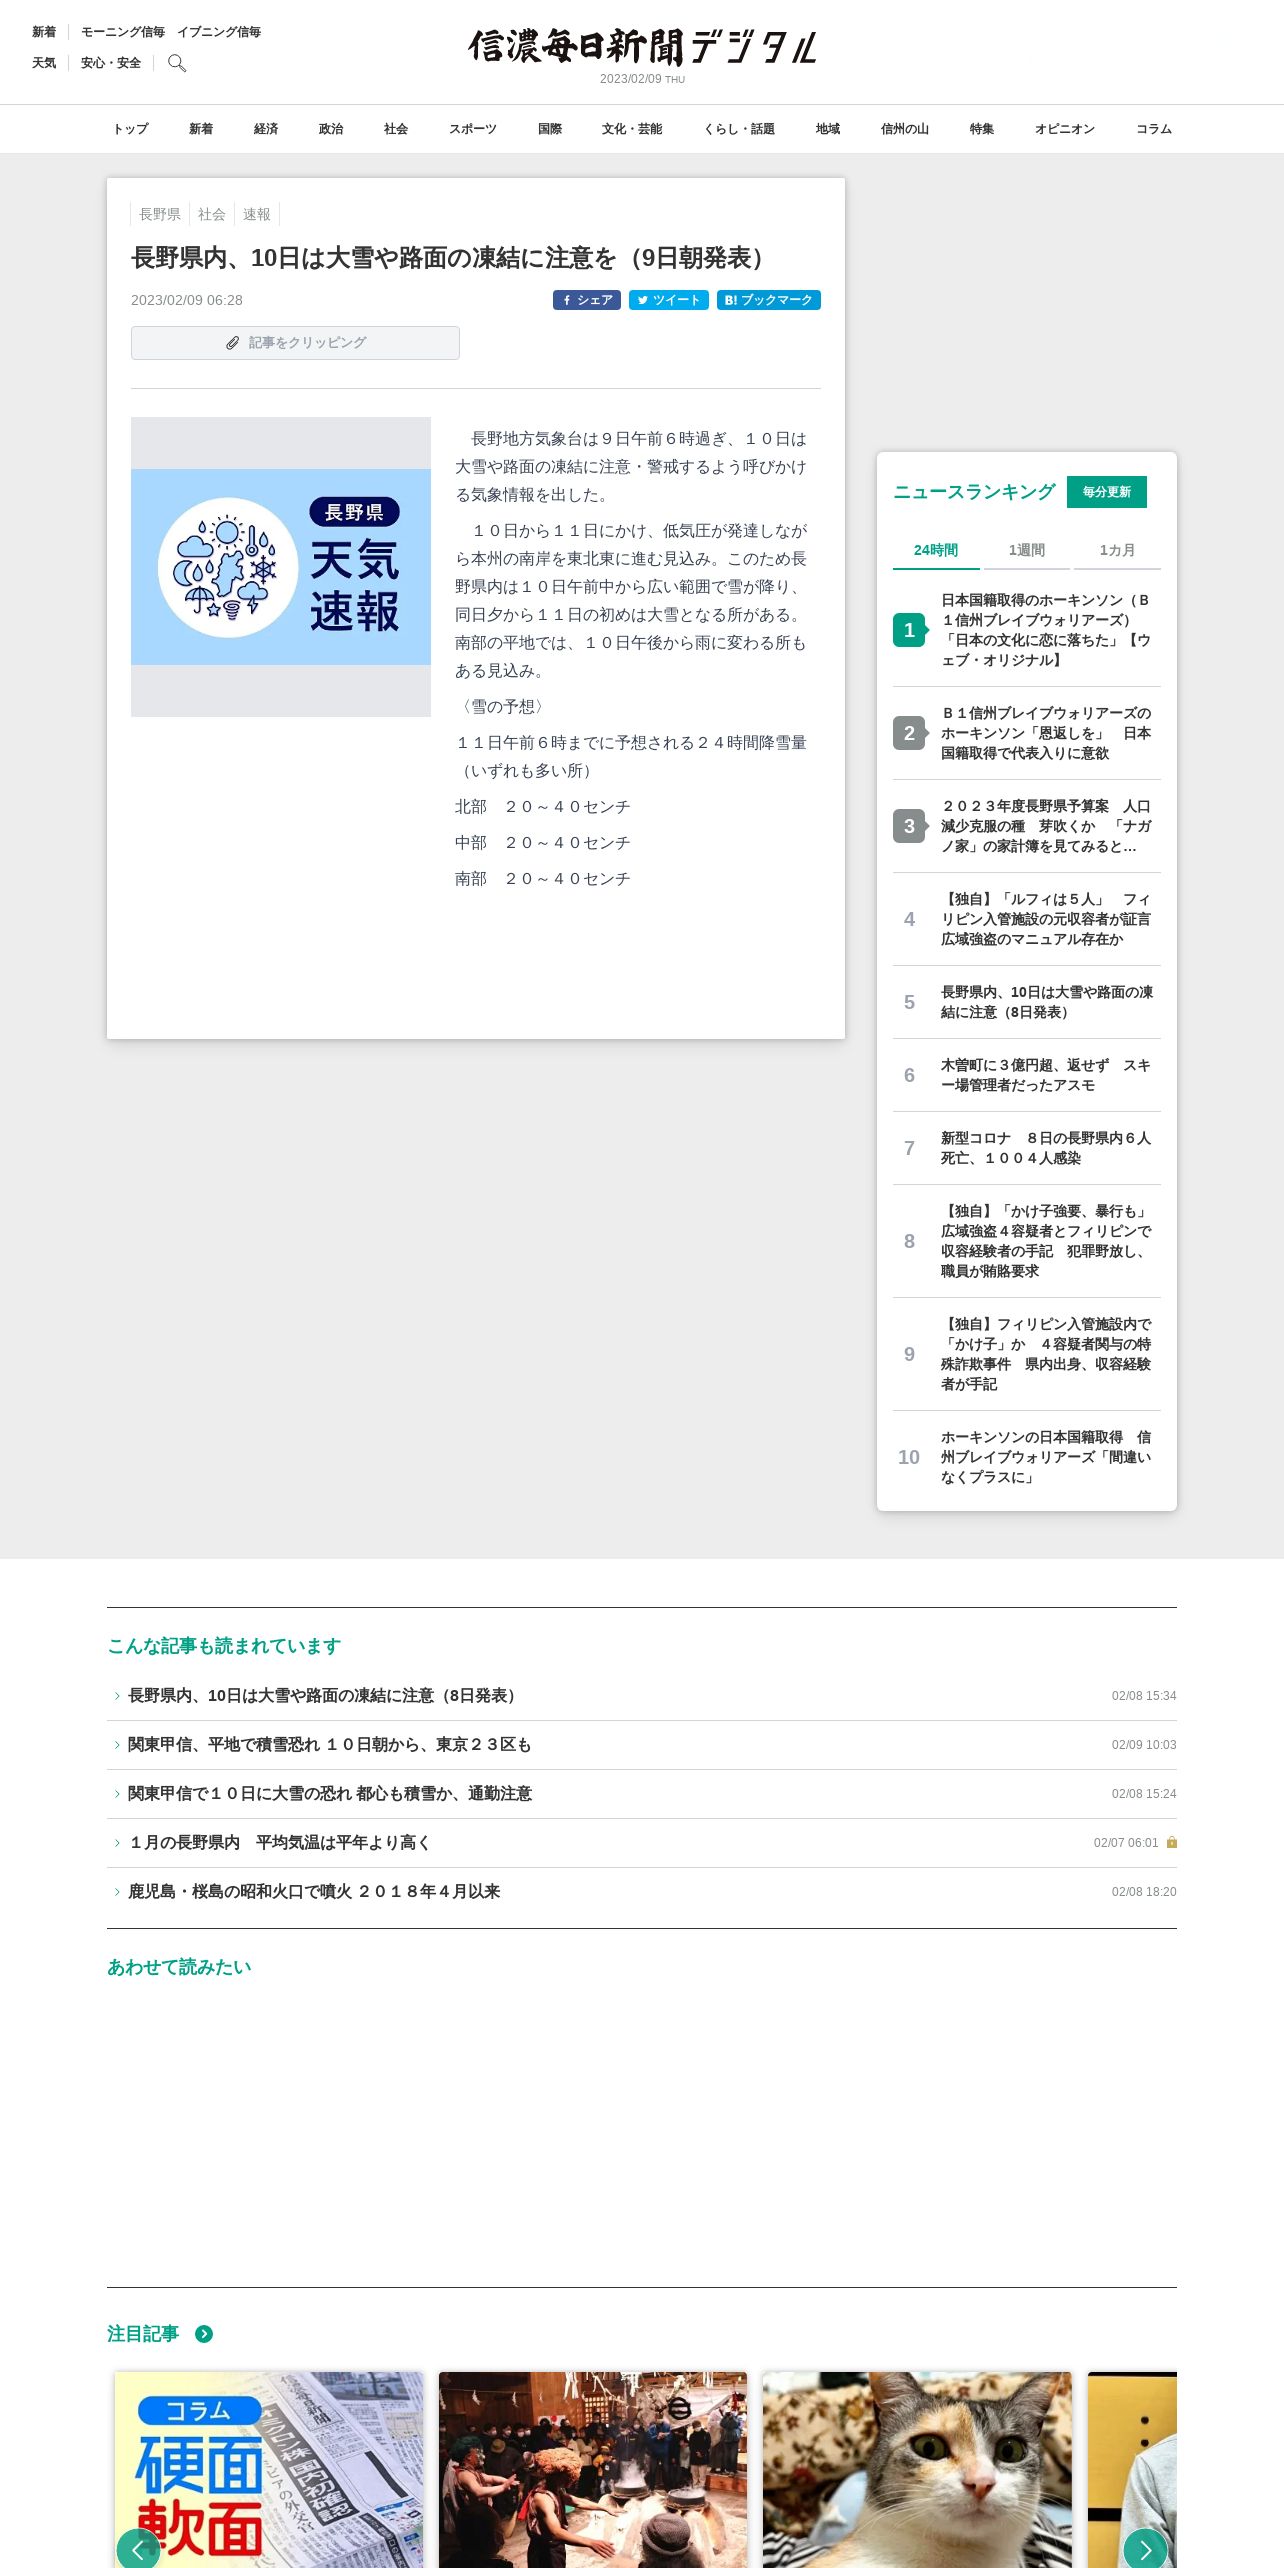Viewport: 1284px width, 2568px height.
Task: Open the 社会 navigation item
Action: tap(396, 129)
